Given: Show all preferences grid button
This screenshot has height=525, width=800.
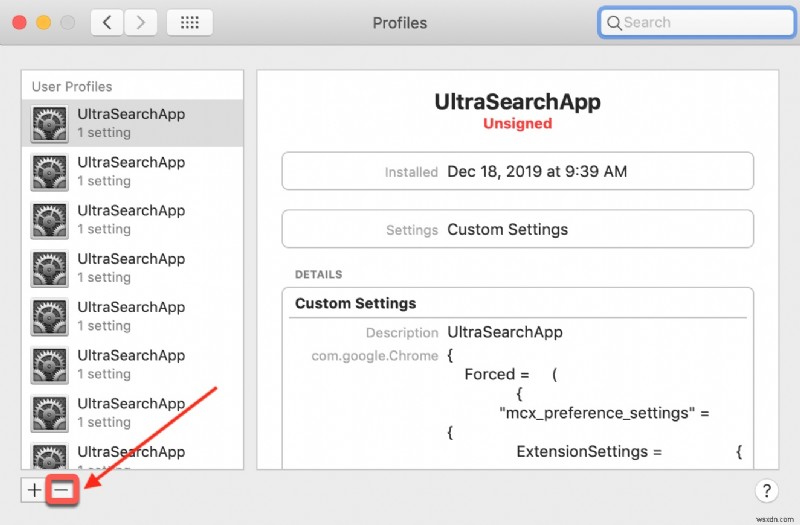Looking at the screenshot, I should point(189,22).
